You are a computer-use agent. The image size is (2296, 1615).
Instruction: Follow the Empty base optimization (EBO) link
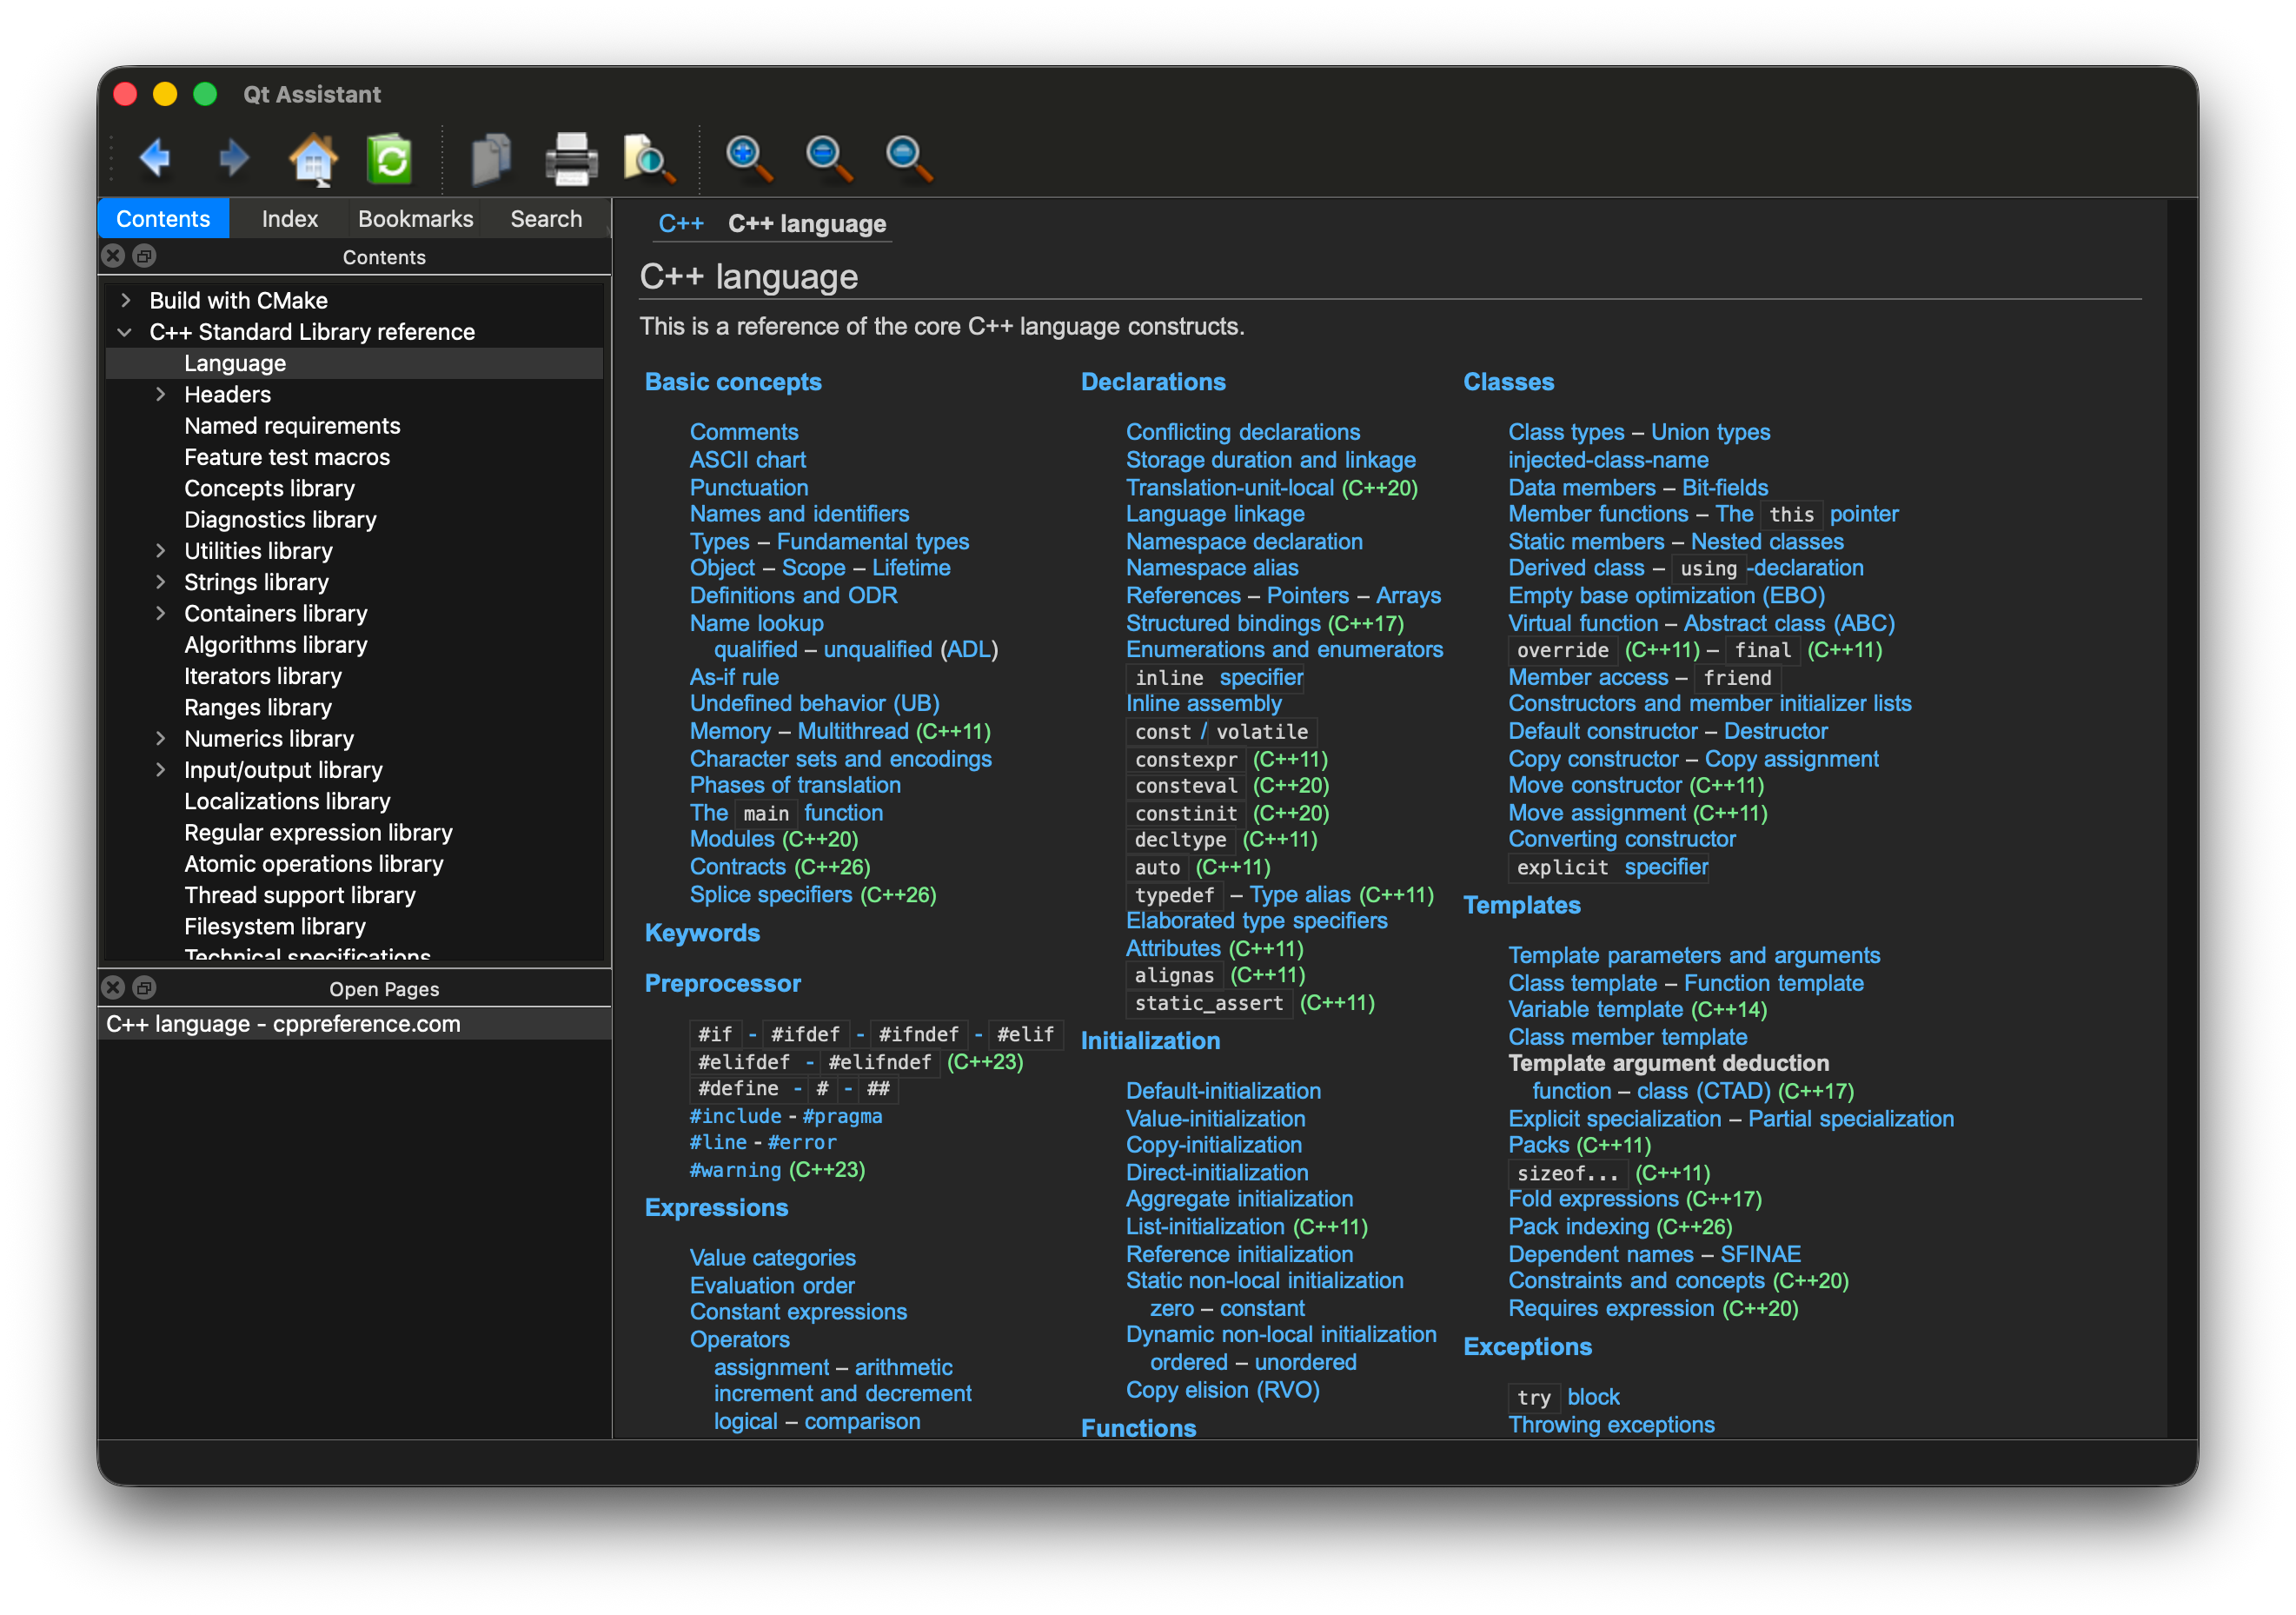[x=1666, y=595]
